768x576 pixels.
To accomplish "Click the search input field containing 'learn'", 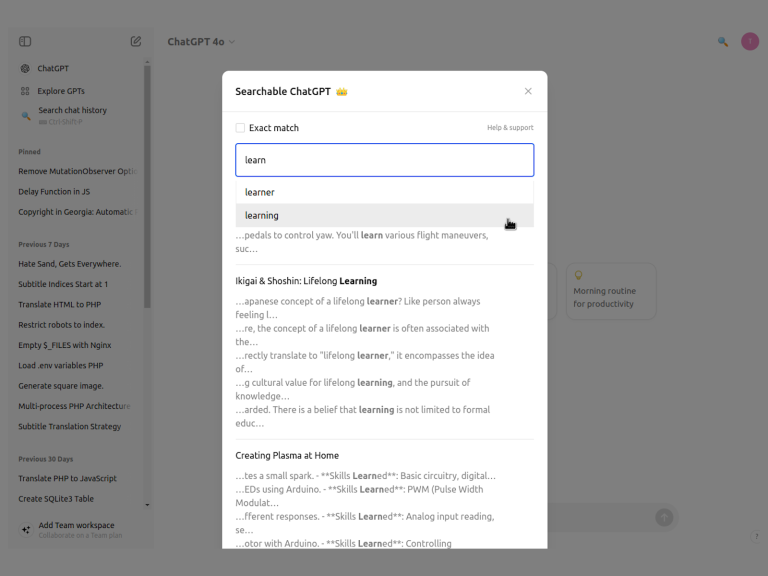I will tap(384, 160).
